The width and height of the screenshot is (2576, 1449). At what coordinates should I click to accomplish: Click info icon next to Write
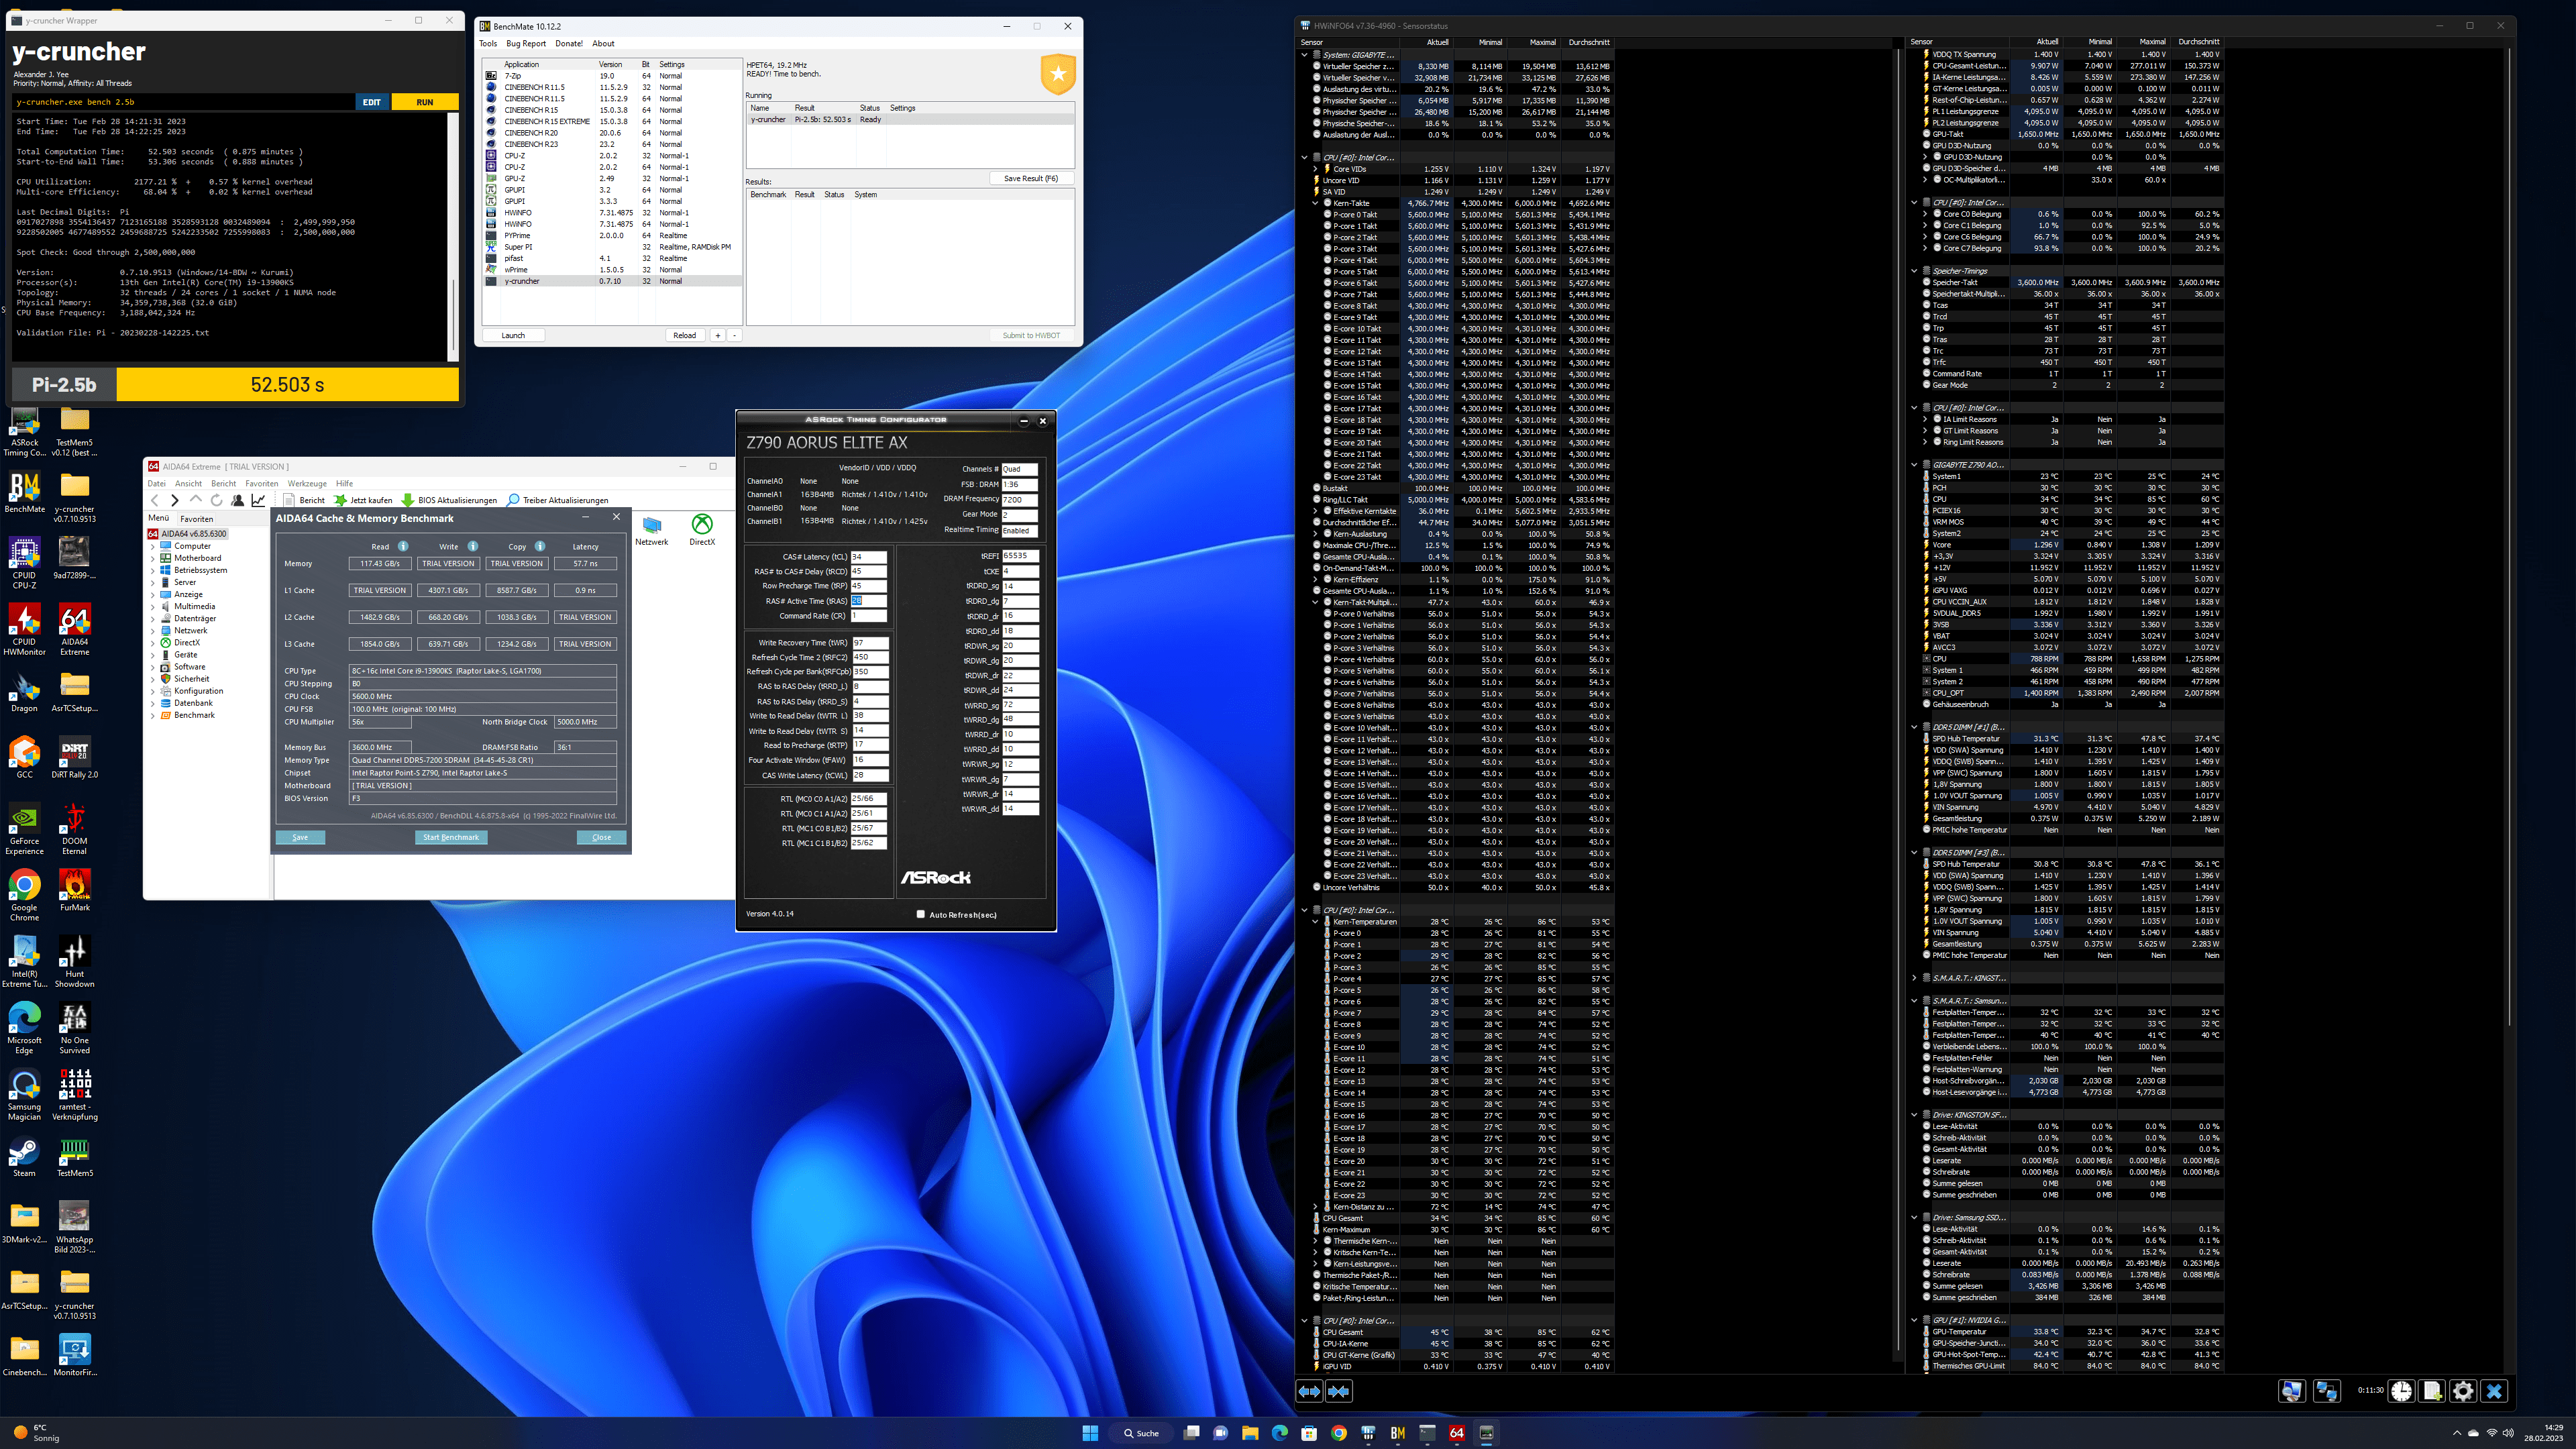[x=473, y=546]
